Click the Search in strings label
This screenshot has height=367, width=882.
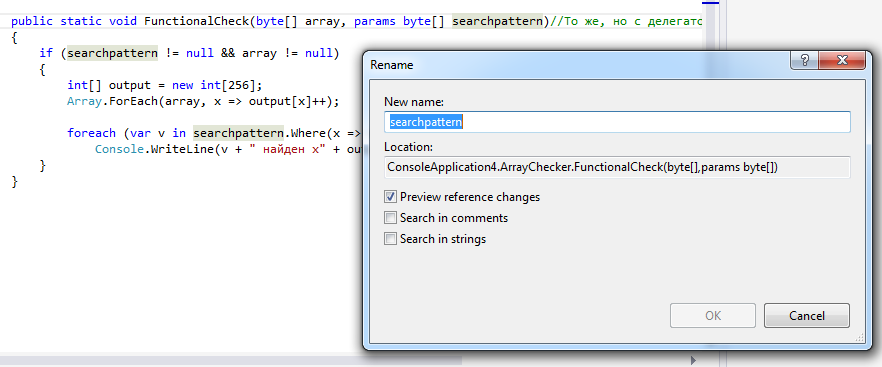click(443, 239)
